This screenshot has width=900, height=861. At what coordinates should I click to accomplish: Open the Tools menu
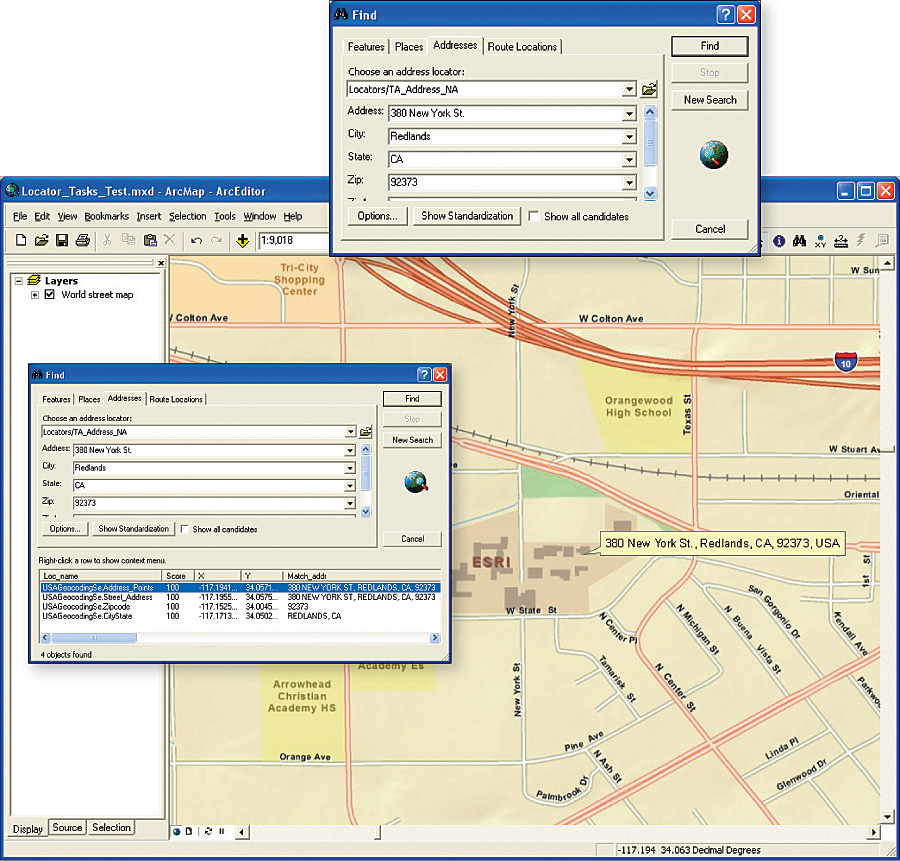click(x=225, y=216)
